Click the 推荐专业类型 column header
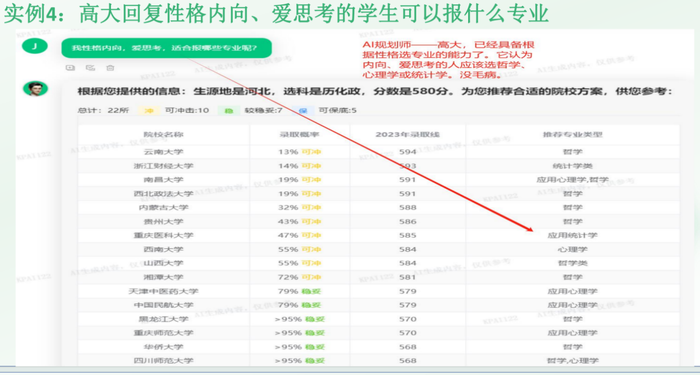 tap(573, 134)
